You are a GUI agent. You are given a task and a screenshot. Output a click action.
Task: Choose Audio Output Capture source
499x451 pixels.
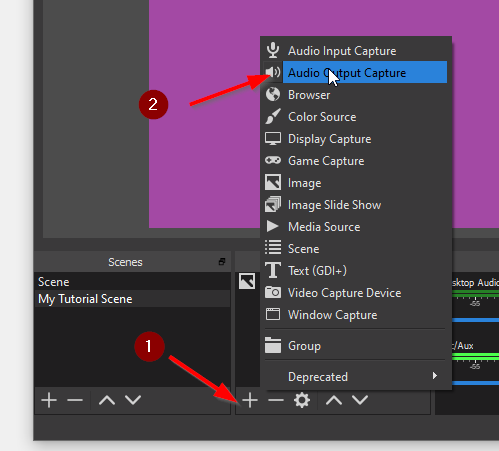point(356,72)
